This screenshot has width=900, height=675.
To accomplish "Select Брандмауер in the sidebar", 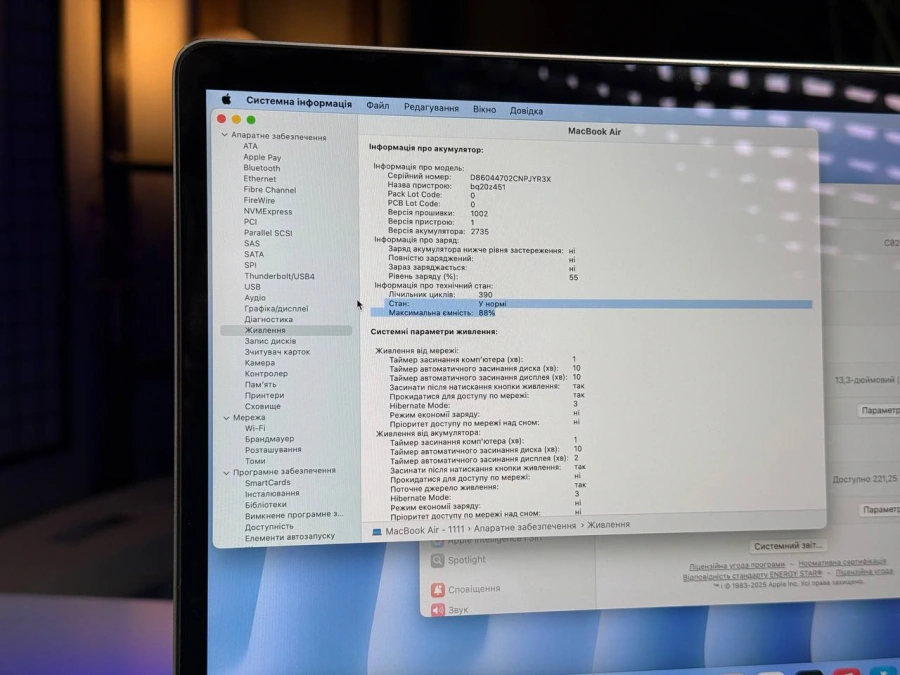I will coord(269,439).
